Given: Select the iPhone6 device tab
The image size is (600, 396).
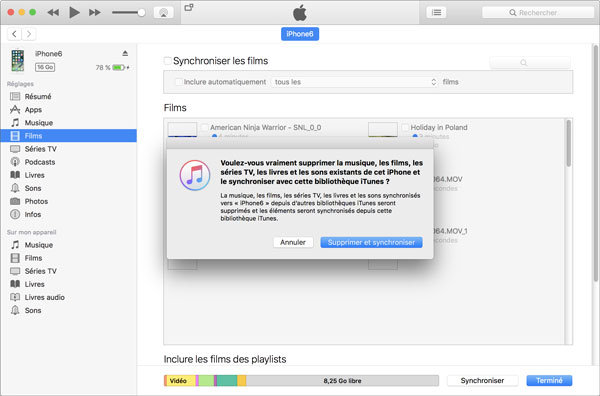Looking at the screenshot, I should point(300,34).
